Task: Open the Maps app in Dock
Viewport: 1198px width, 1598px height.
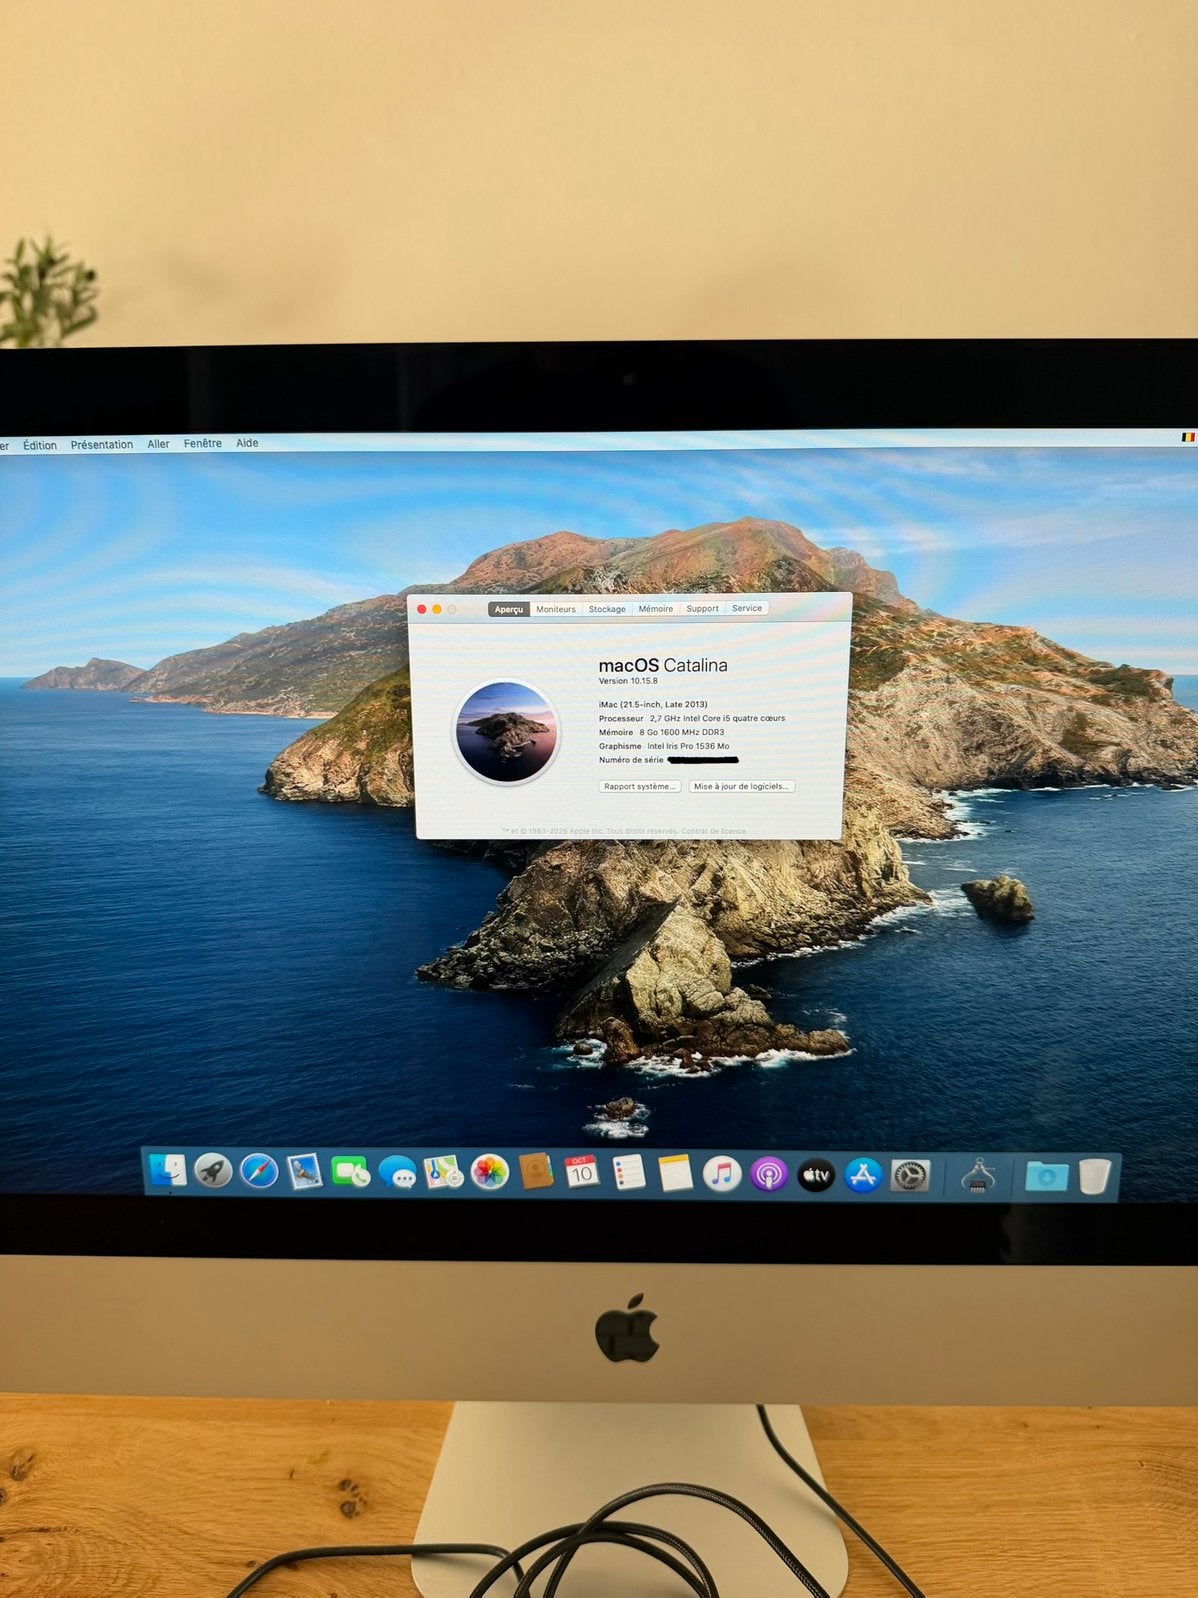Action: click(443, 1172)
